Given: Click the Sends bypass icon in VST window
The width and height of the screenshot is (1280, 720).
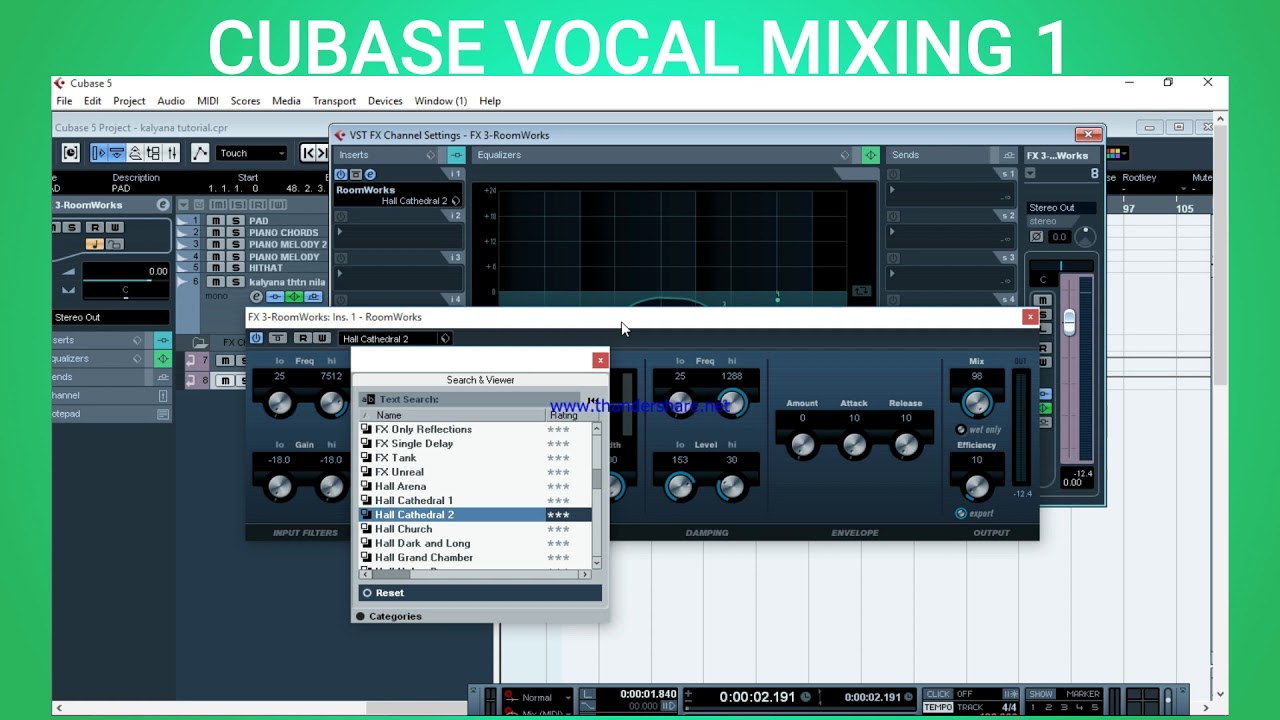Looking at the screenshot, I should [x=1008, y=155].
